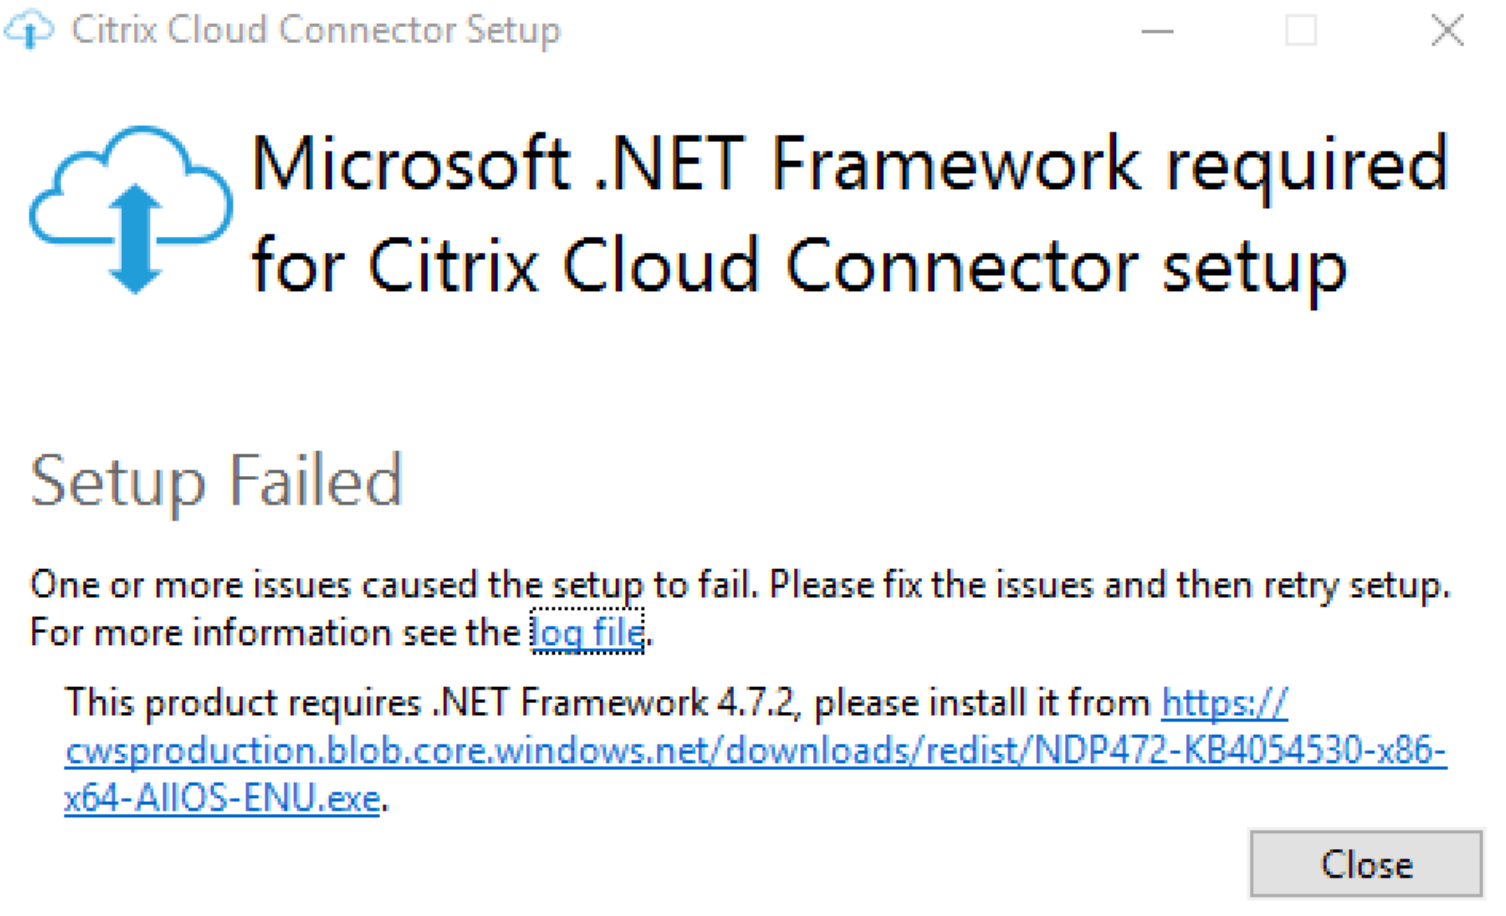Click the 'Microsoft .NET Framework required' heading line
The width and height of the screenshot is (1506, 916).
[849, 164]
